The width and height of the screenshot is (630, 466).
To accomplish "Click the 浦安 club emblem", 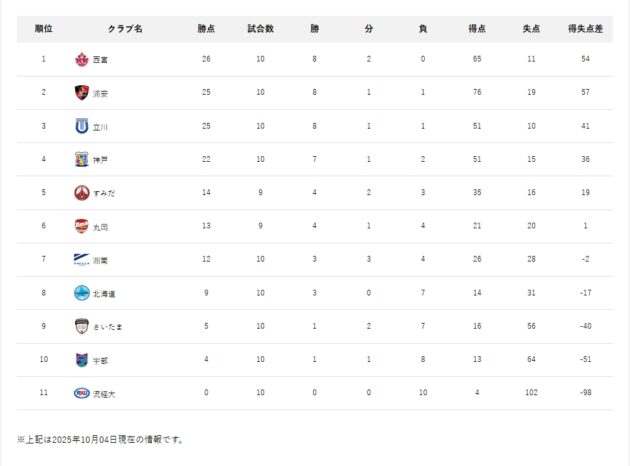I will tap(82, 93).
